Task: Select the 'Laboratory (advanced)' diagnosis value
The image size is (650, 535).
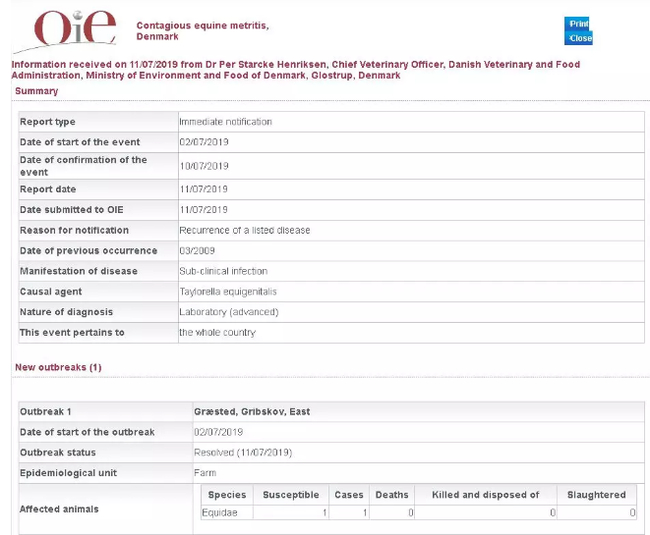Action: click(x=228, y=312)
